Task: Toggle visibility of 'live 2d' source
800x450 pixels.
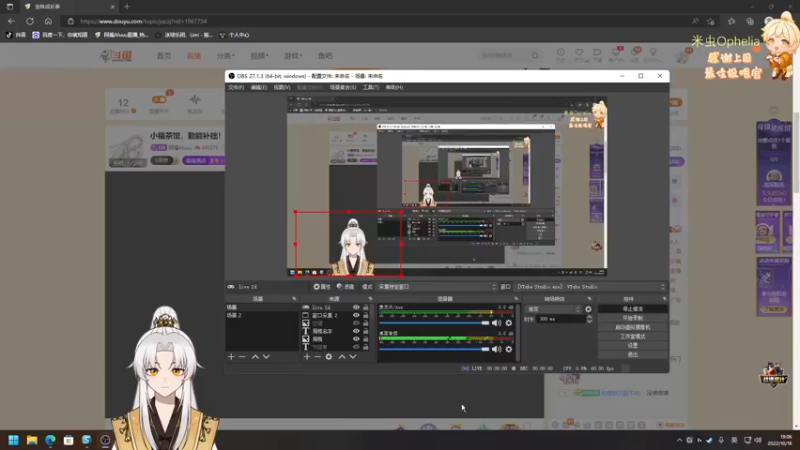Action: click(356, 308)
